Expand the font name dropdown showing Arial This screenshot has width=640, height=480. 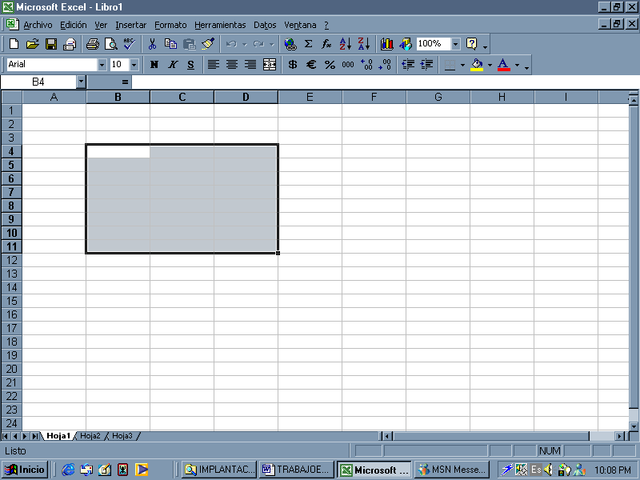click(102, 64)
